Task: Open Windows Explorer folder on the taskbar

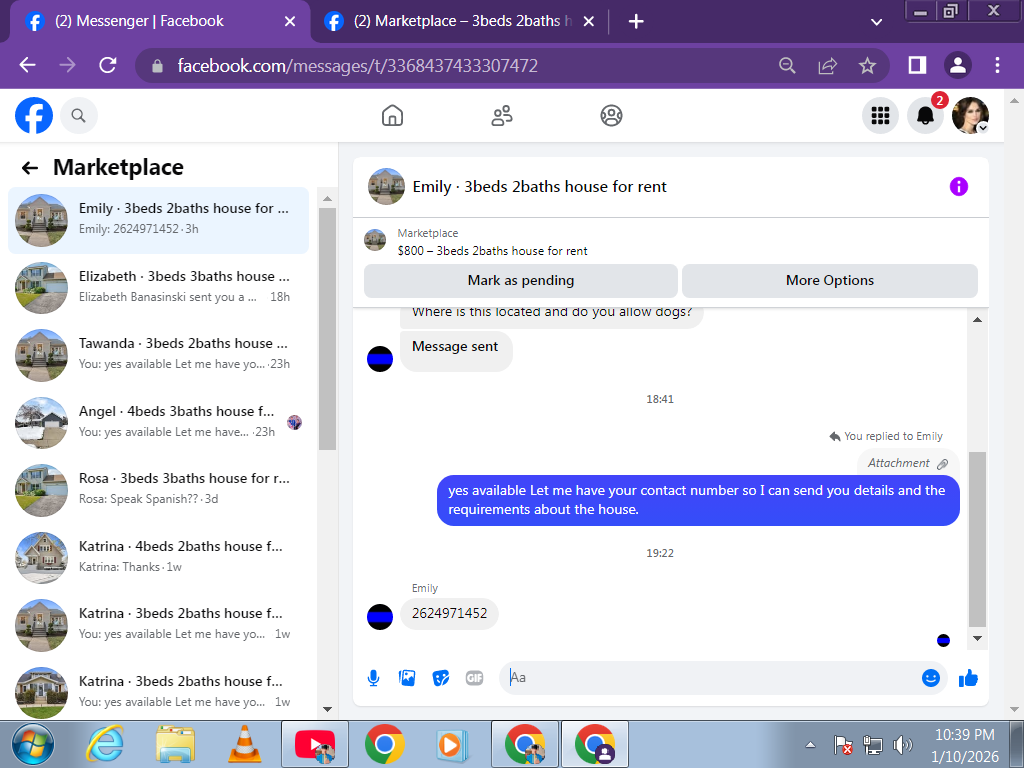Action: pyautogui.click(x=175, y=744)
